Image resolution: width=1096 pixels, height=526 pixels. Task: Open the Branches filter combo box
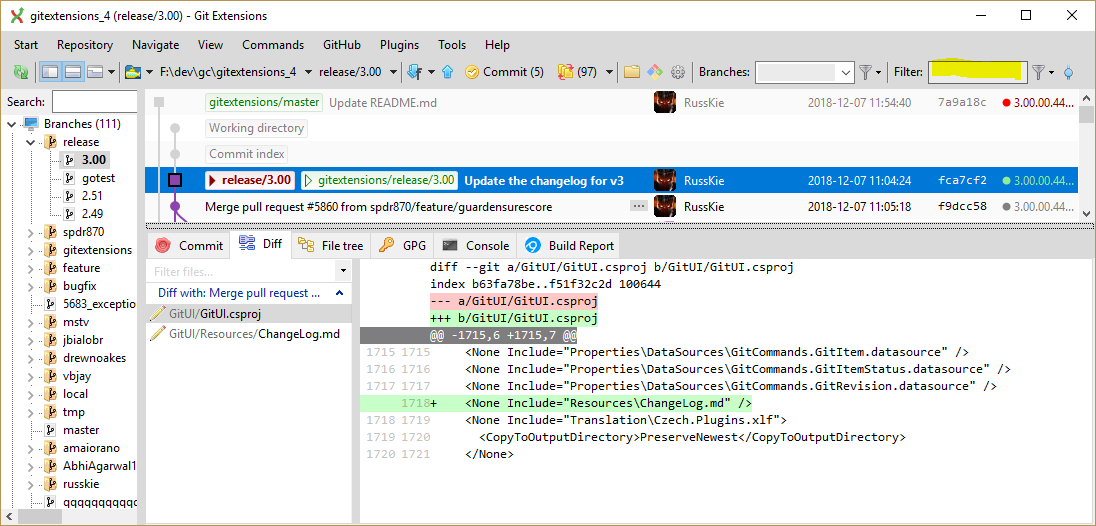click(805, 71)
